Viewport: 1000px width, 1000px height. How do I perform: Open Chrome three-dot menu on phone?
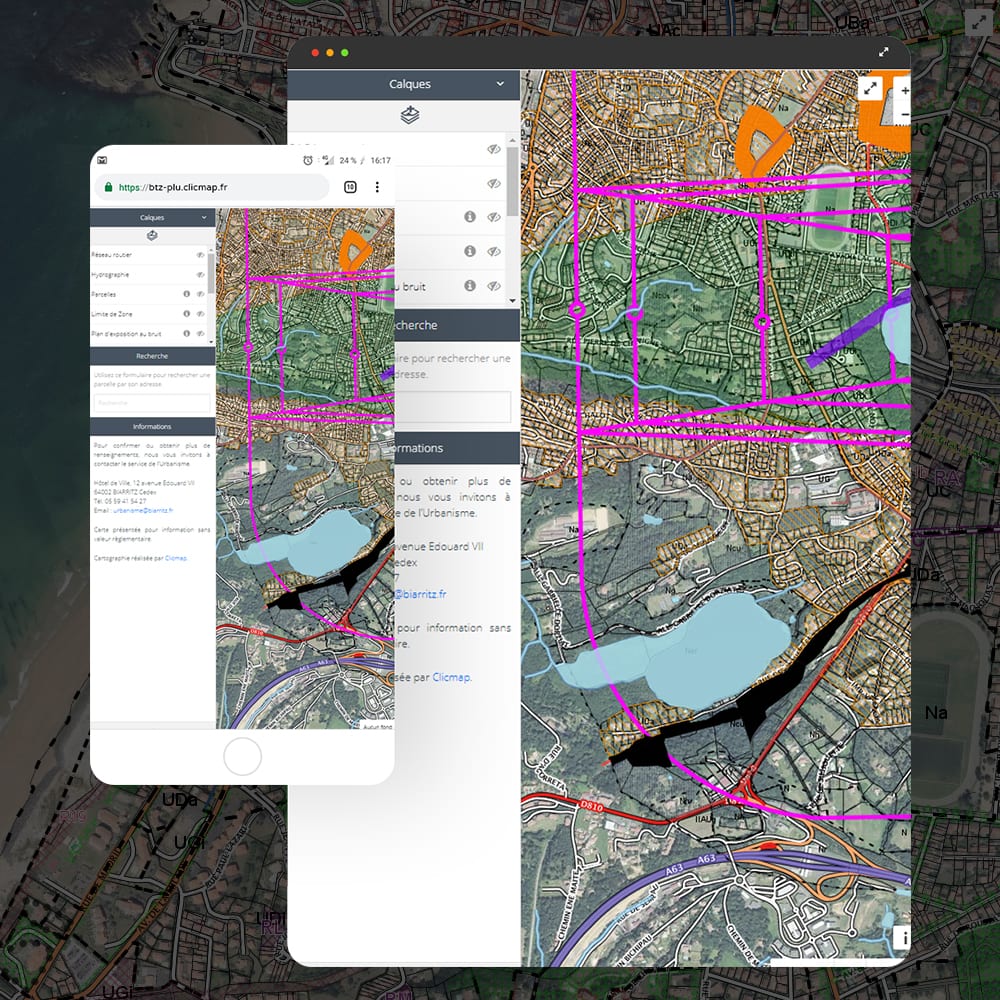click(377, 187)
